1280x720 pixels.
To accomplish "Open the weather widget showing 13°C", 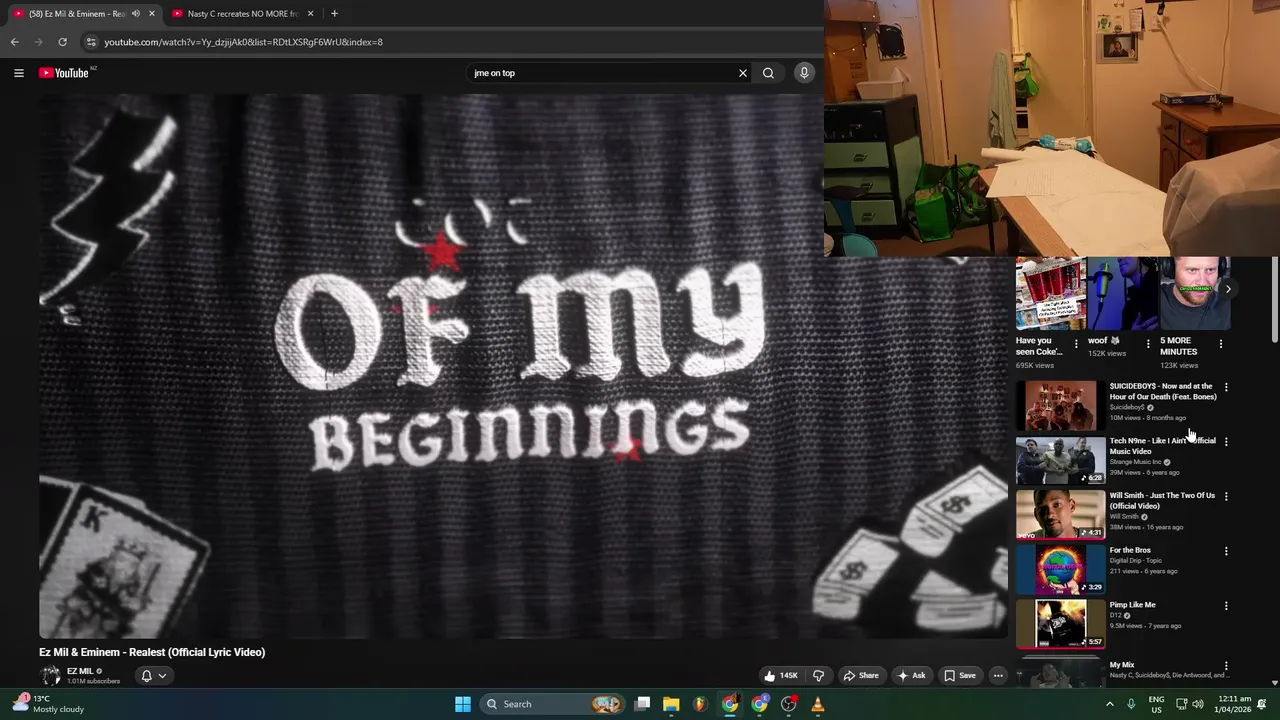I will pos(49,704).
